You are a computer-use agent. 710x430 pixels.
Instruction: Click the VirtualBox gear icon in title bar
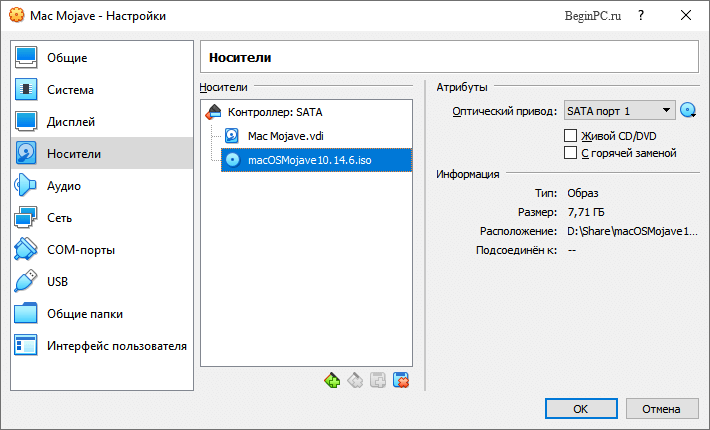click(x=16, y=15)
